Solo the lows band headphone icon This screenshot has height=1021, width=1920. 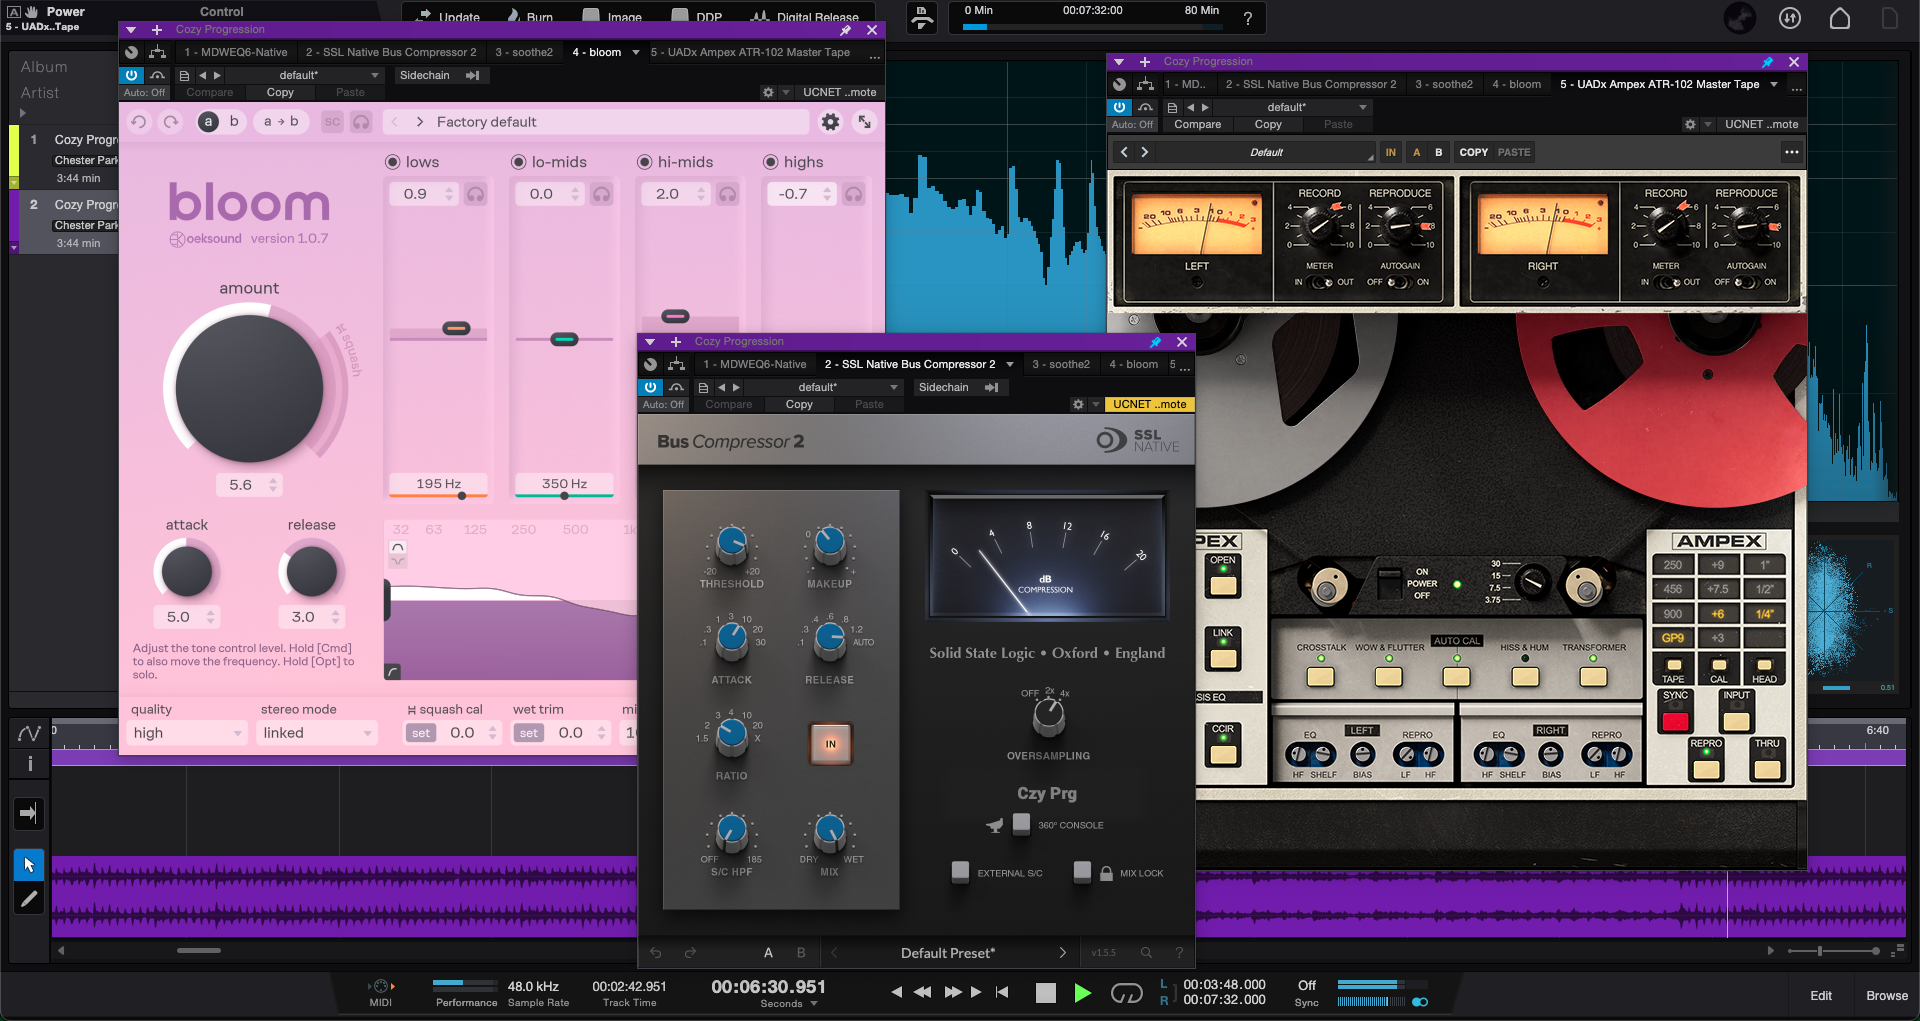click(475, 194)
